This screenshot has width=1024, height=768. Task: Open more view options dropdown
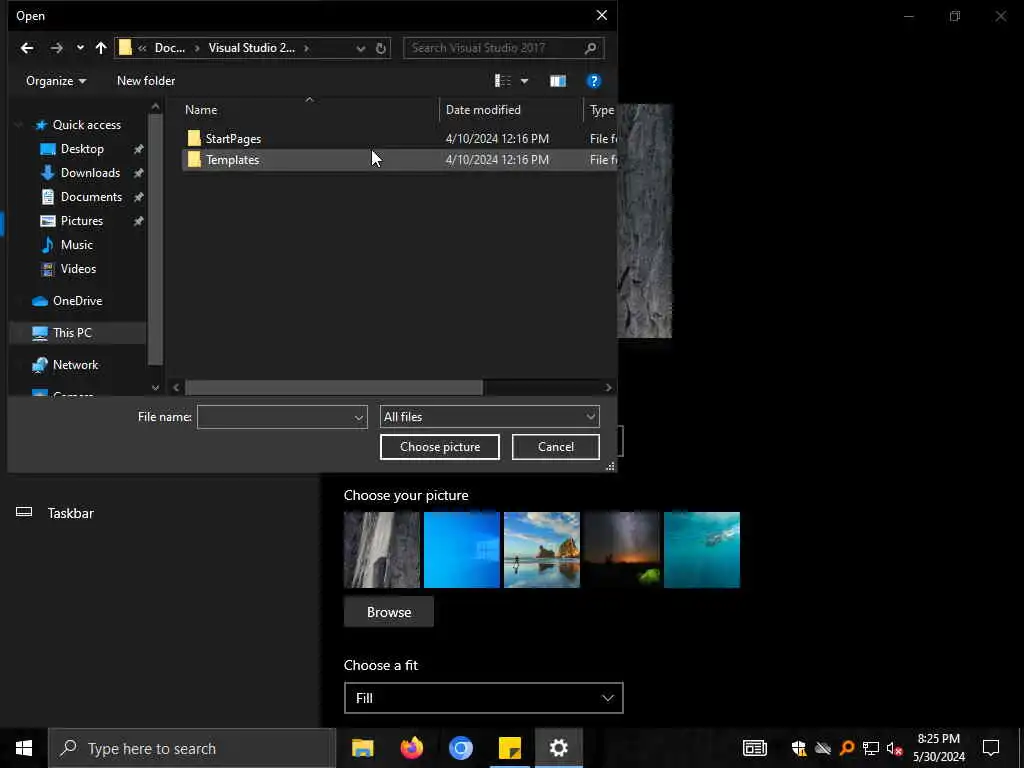point(524,81)
